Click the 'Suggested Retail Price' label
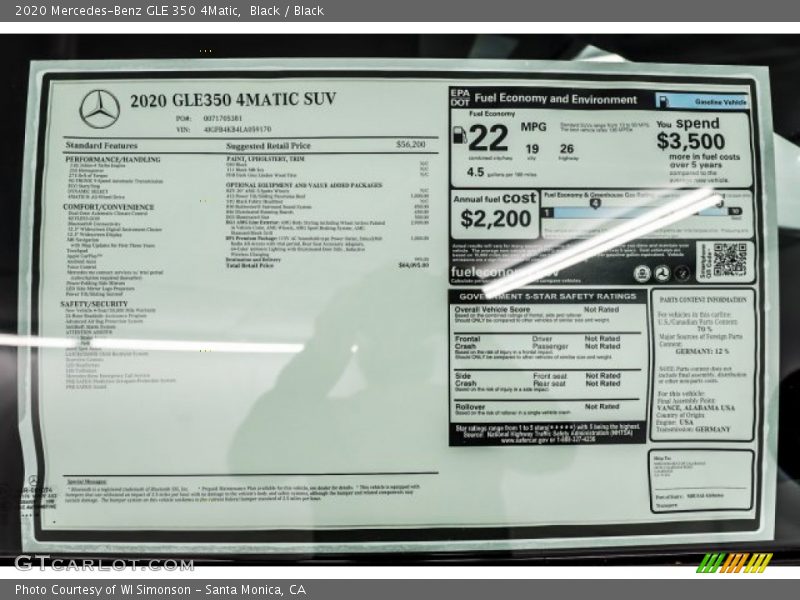Screen dimensions: 800x600 pyautogui.click(x=268, y=146)
